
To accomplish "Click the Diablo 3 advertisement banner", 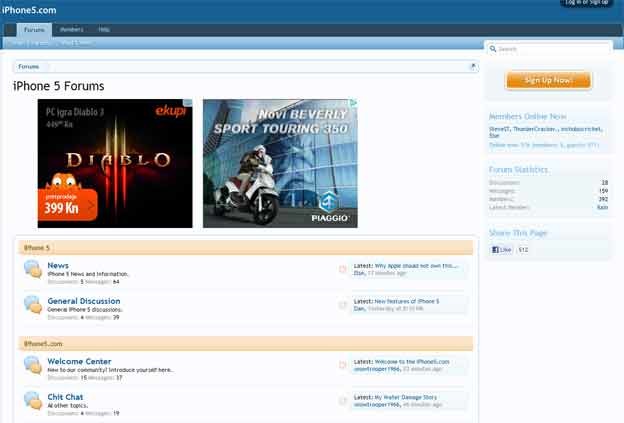I will (x=115, y=163).
